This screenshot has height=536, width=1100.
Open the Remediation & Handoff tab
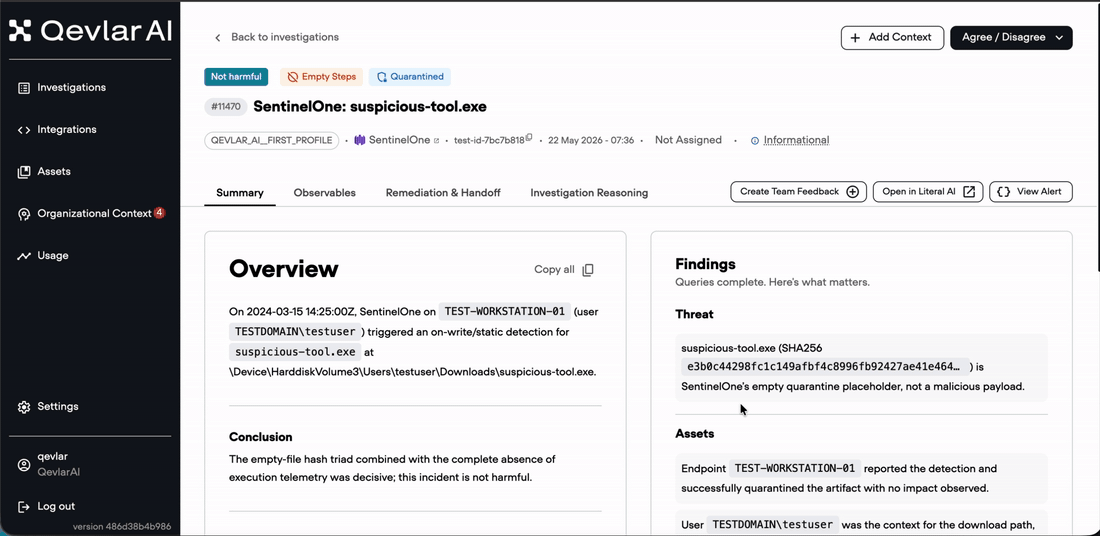(x=443, y=193)
